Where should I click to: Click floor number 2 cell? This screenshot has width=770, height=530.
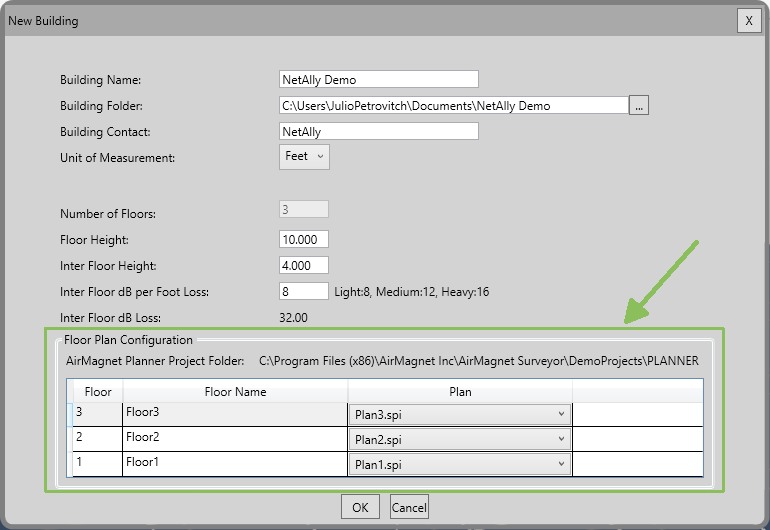97,439
